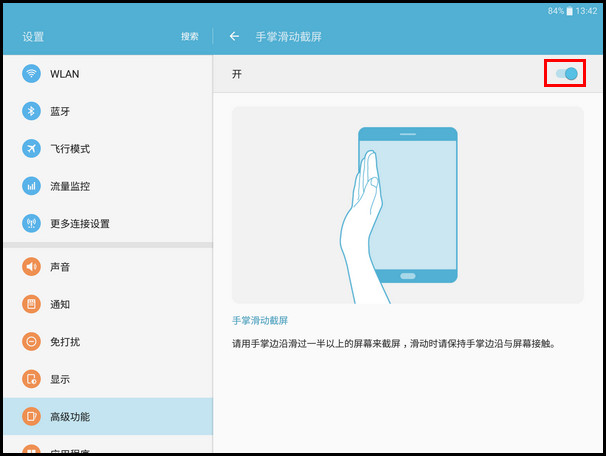Turn off palm swipe capture switch
Image resolution: width=606 pixels, height=456 pixels.
coord(567,73)
